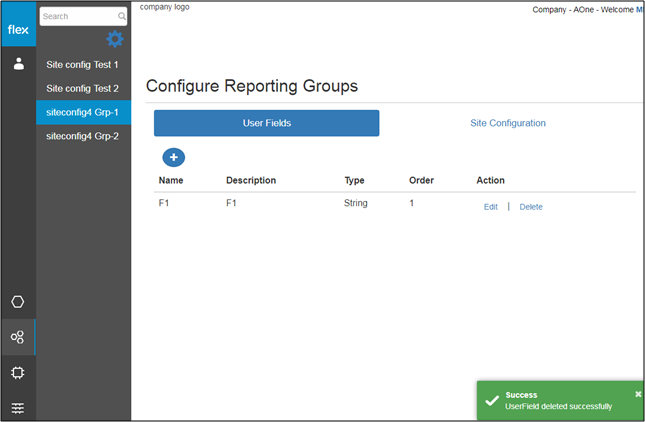Viewport: 645px width, 422px height.
Task: Close the success notification
Action: (638, 394)
